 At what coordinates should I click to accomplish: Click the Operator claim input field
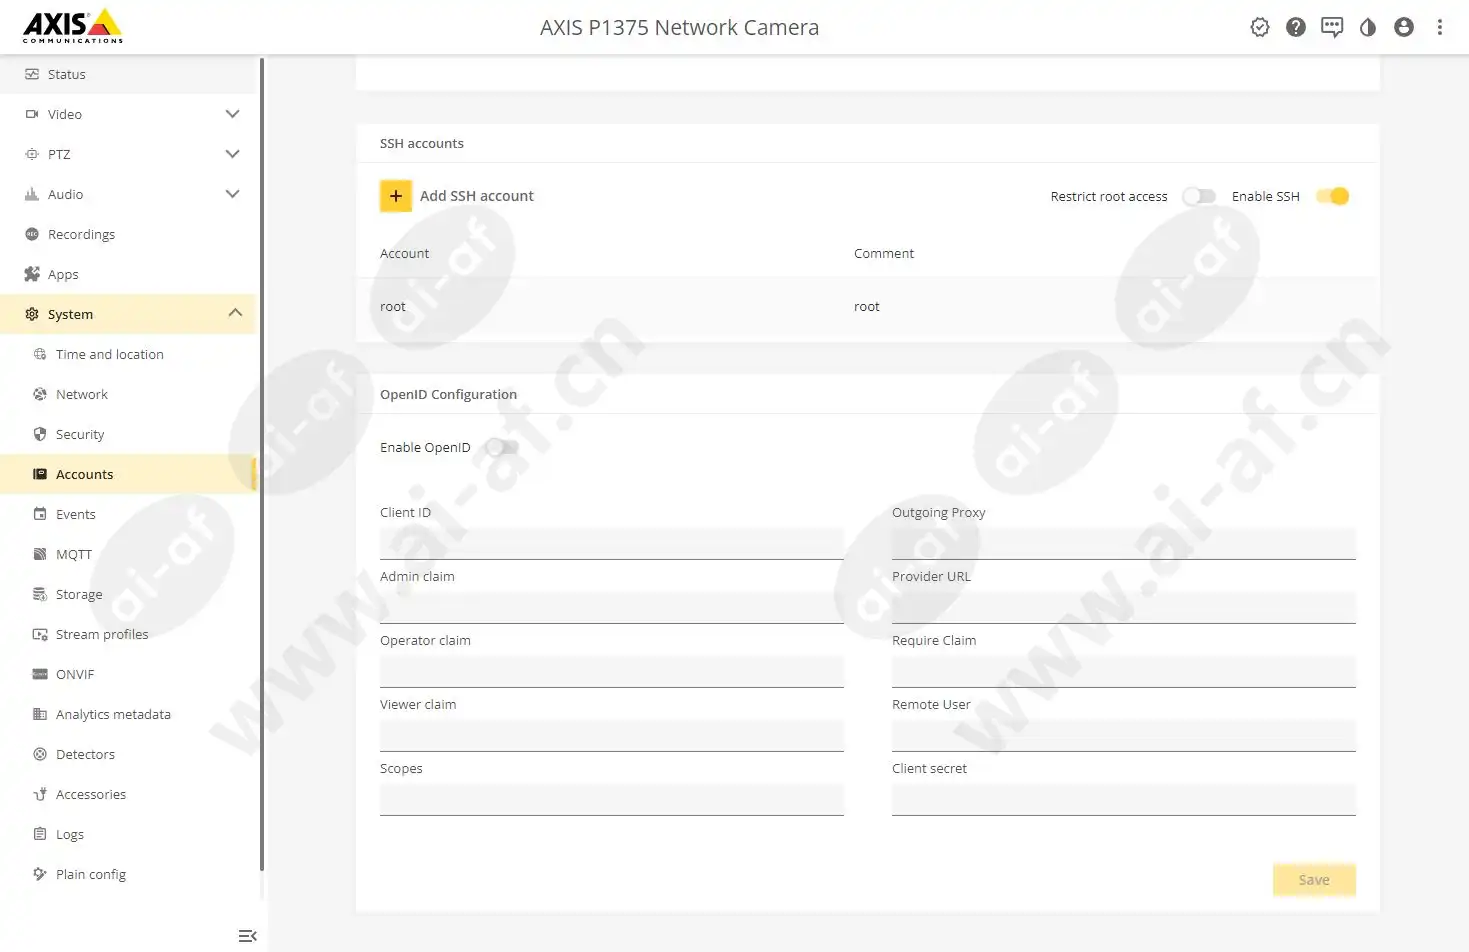click(x=612, y=671)
